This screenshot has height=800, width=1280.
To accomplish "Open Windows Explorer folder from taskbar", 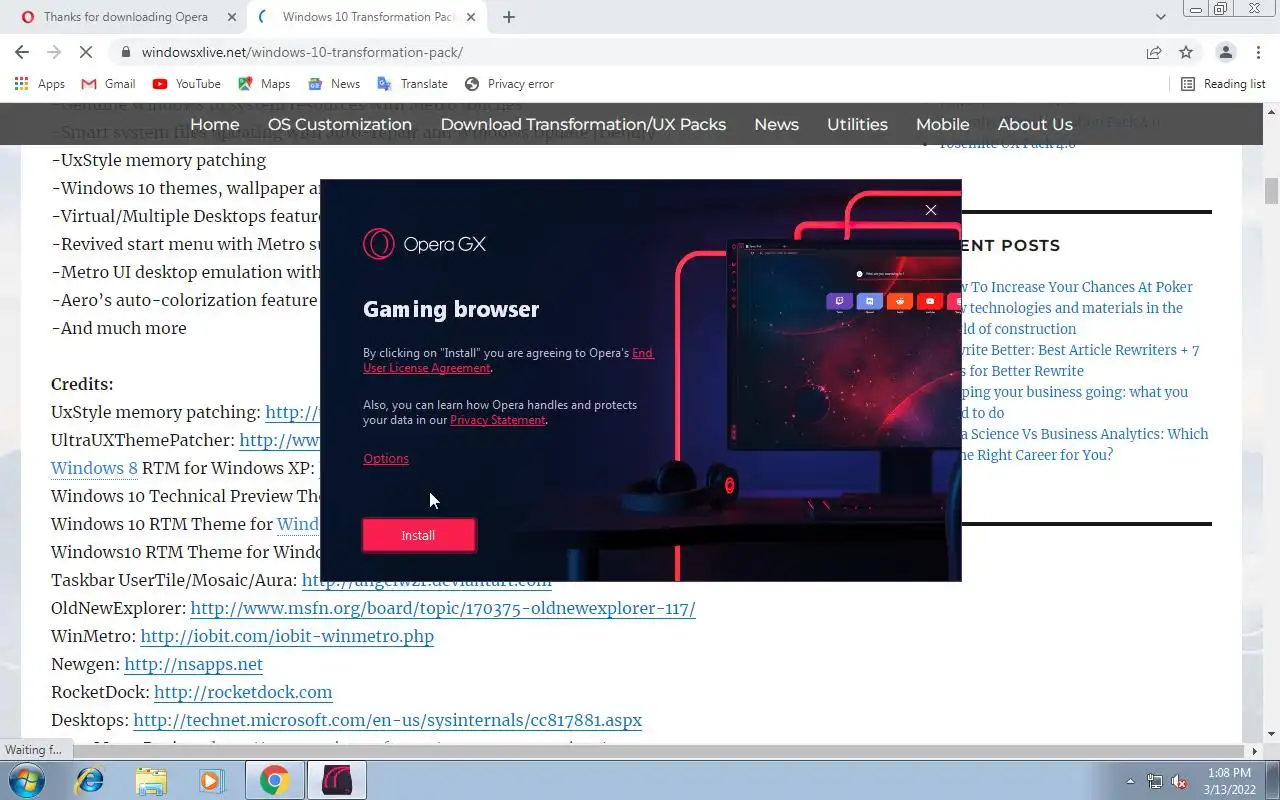I will (151, 780).
